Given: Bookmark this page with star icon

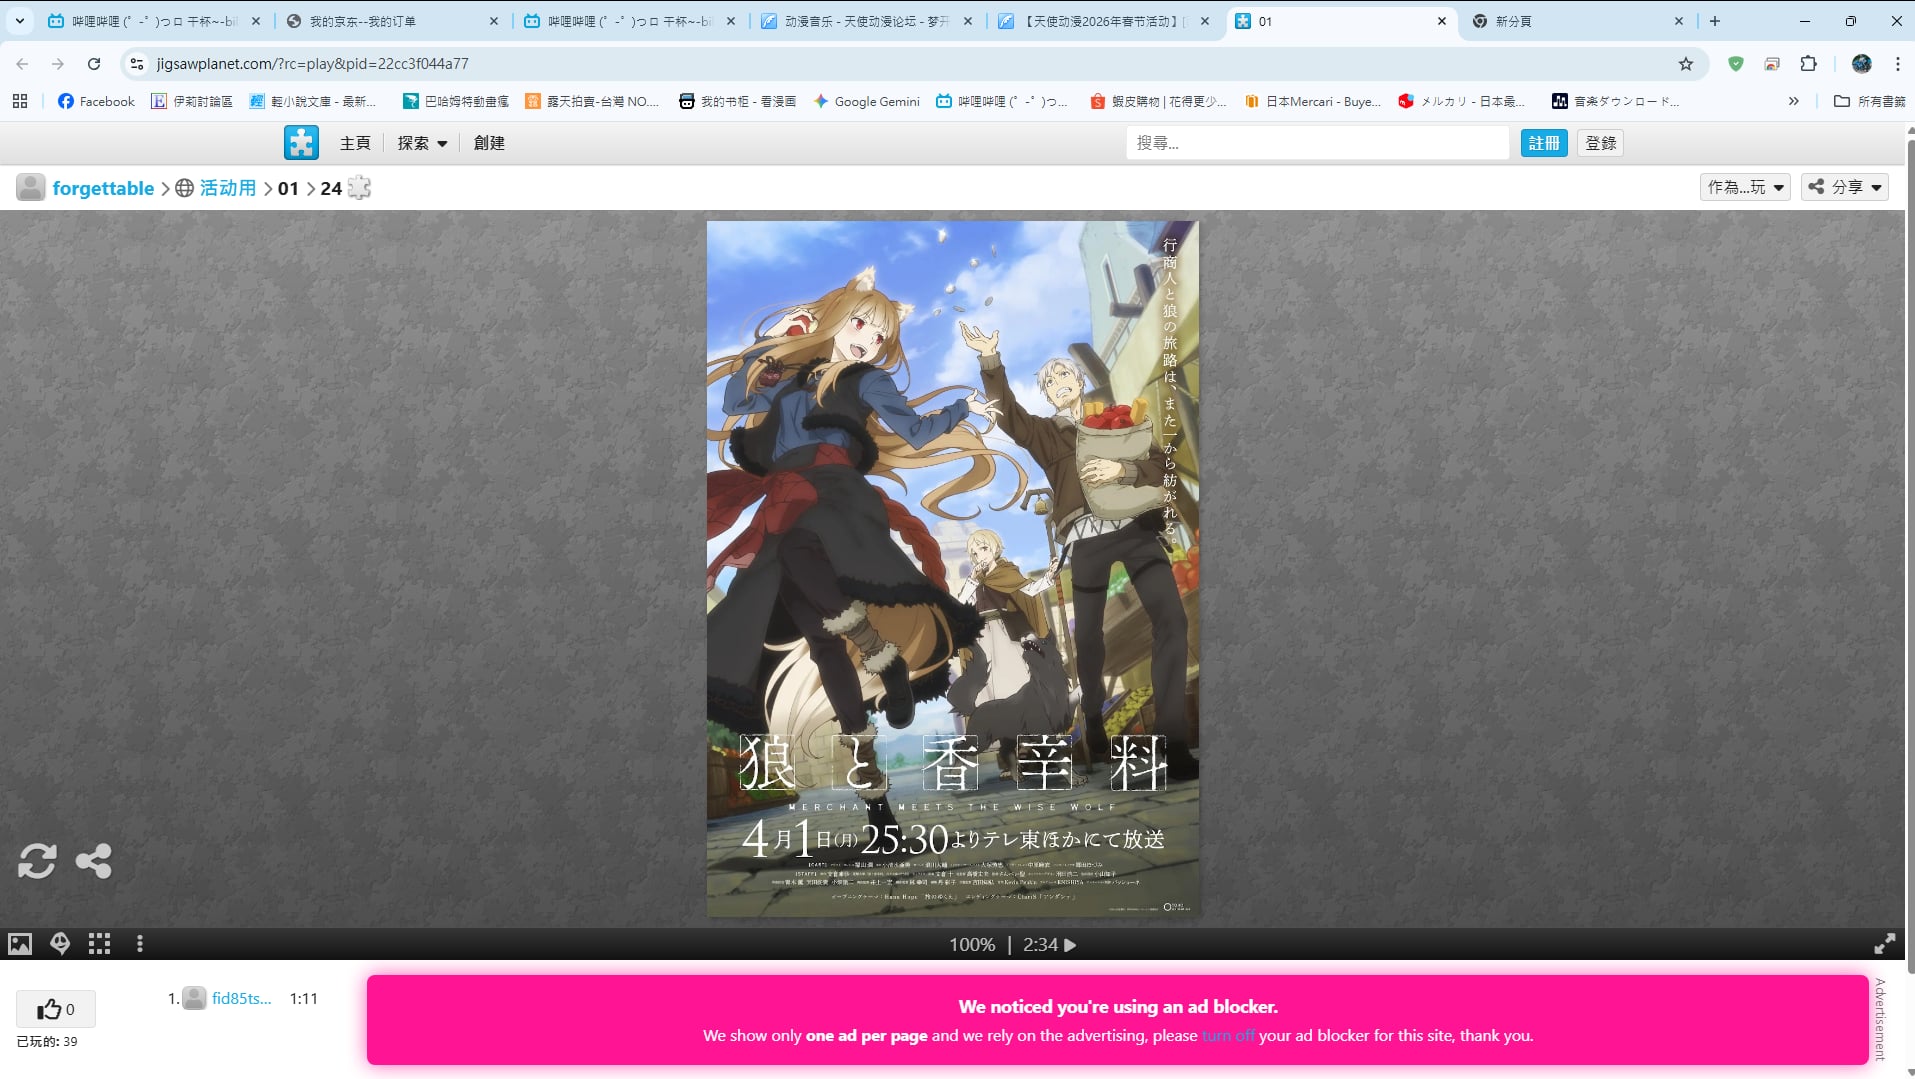Looking at the screenshot, I should tap(1686, 64).
